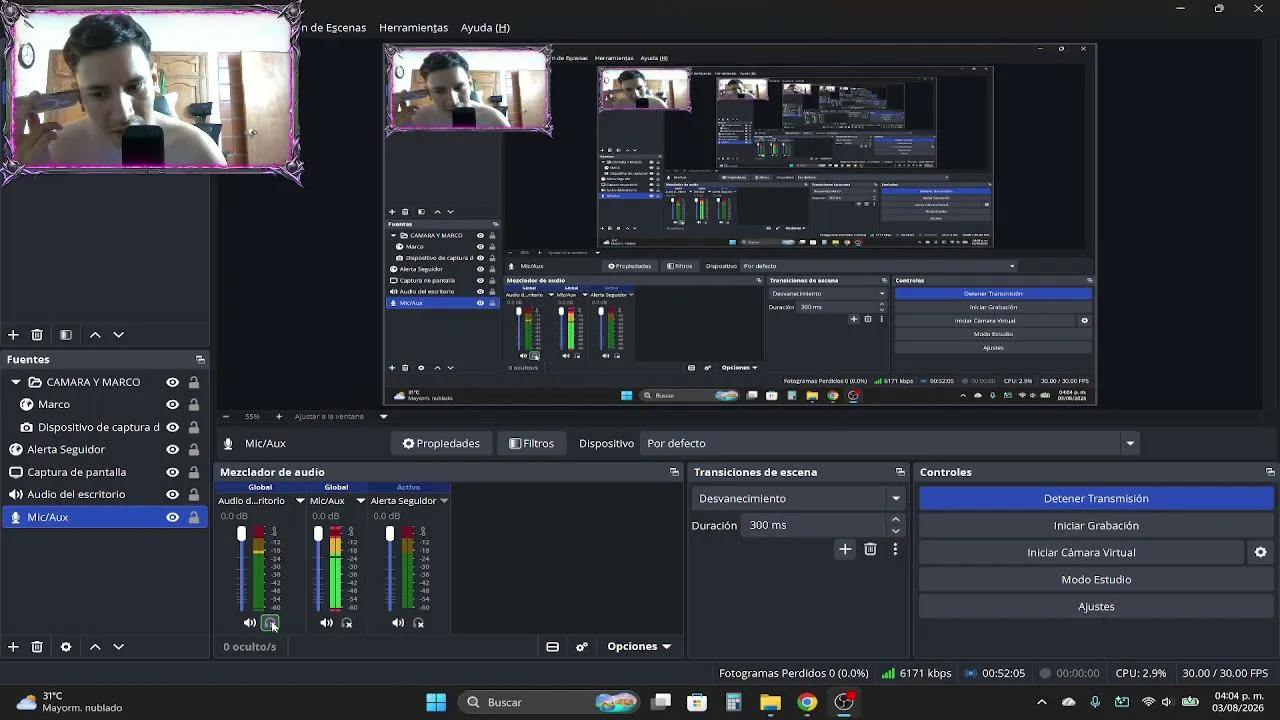Add a scene transition with the plus icon
This screenshot has width=1280, height=720.
tap(845, 549)
